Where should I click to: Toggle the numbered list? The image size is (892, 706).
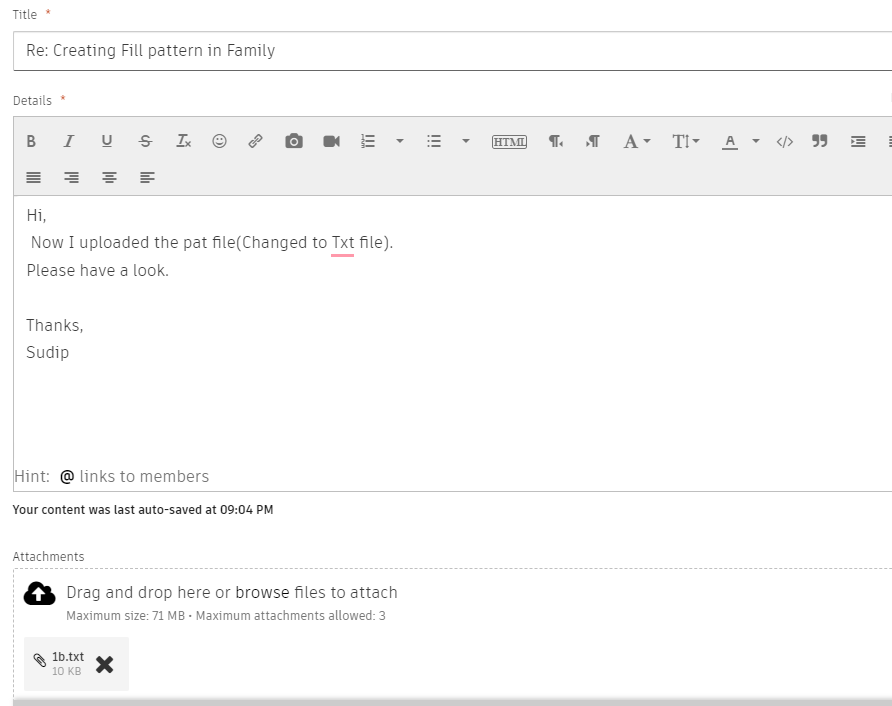(x=367, y=141)
